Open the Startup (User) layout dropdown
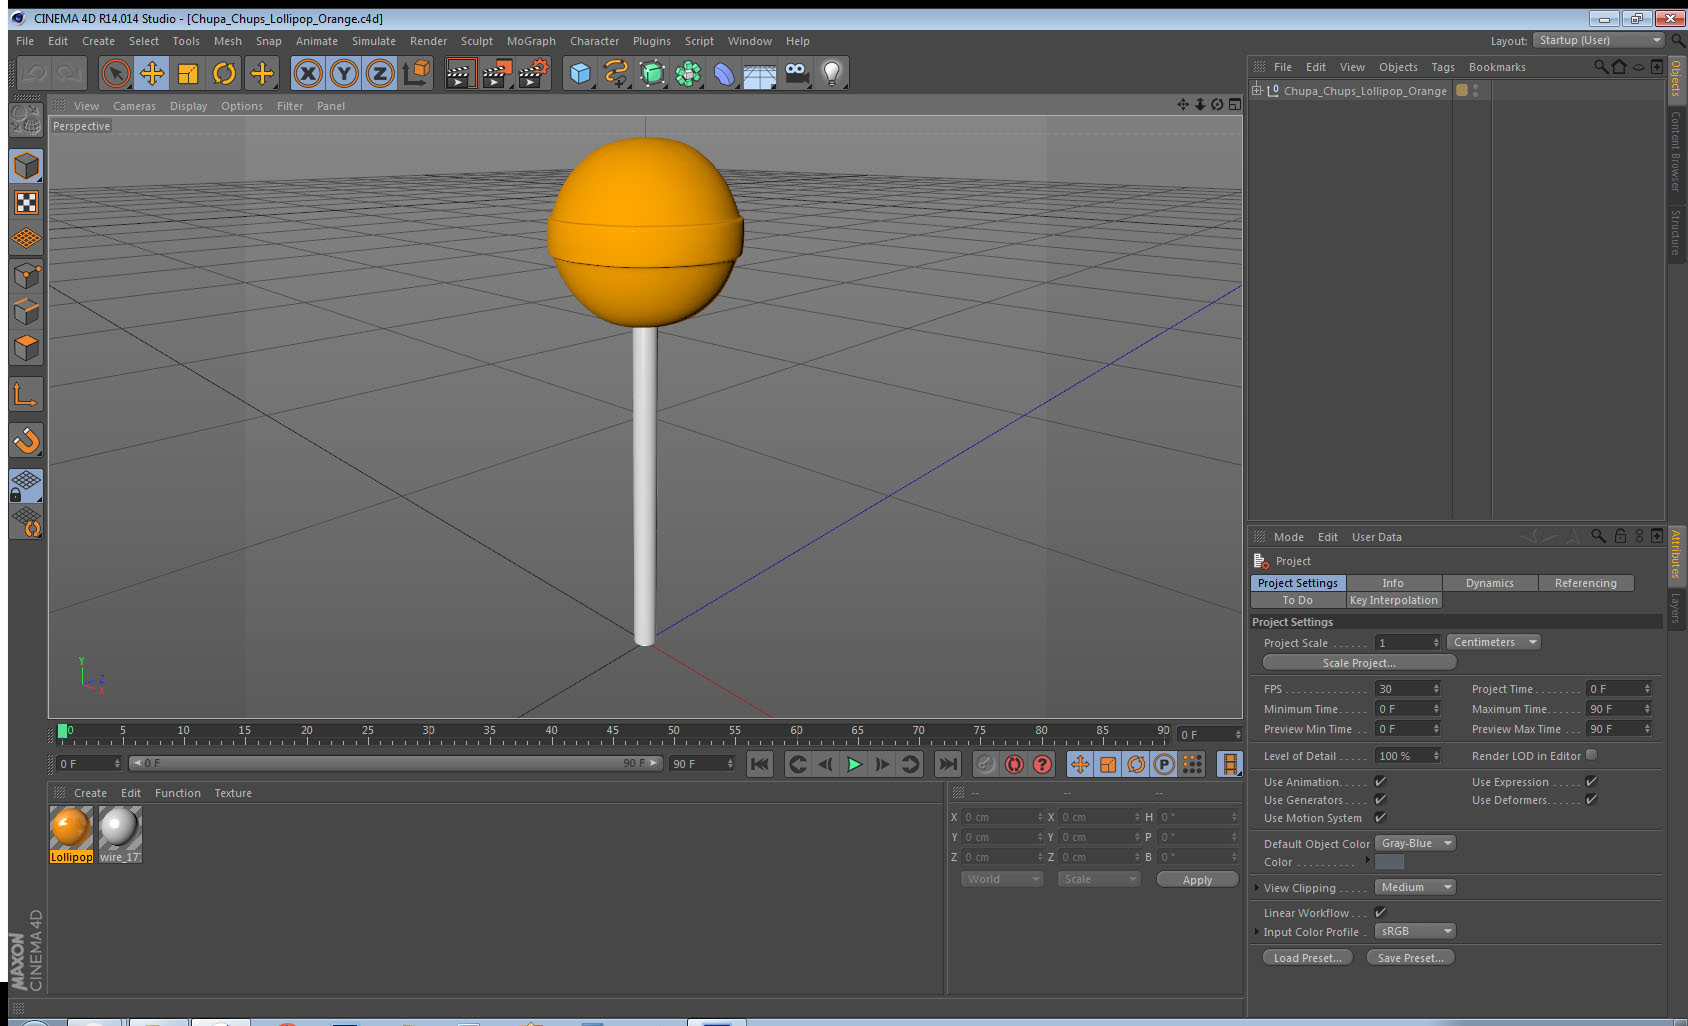Screen dimensions: 1688x1026 [x=1599, y=40]
